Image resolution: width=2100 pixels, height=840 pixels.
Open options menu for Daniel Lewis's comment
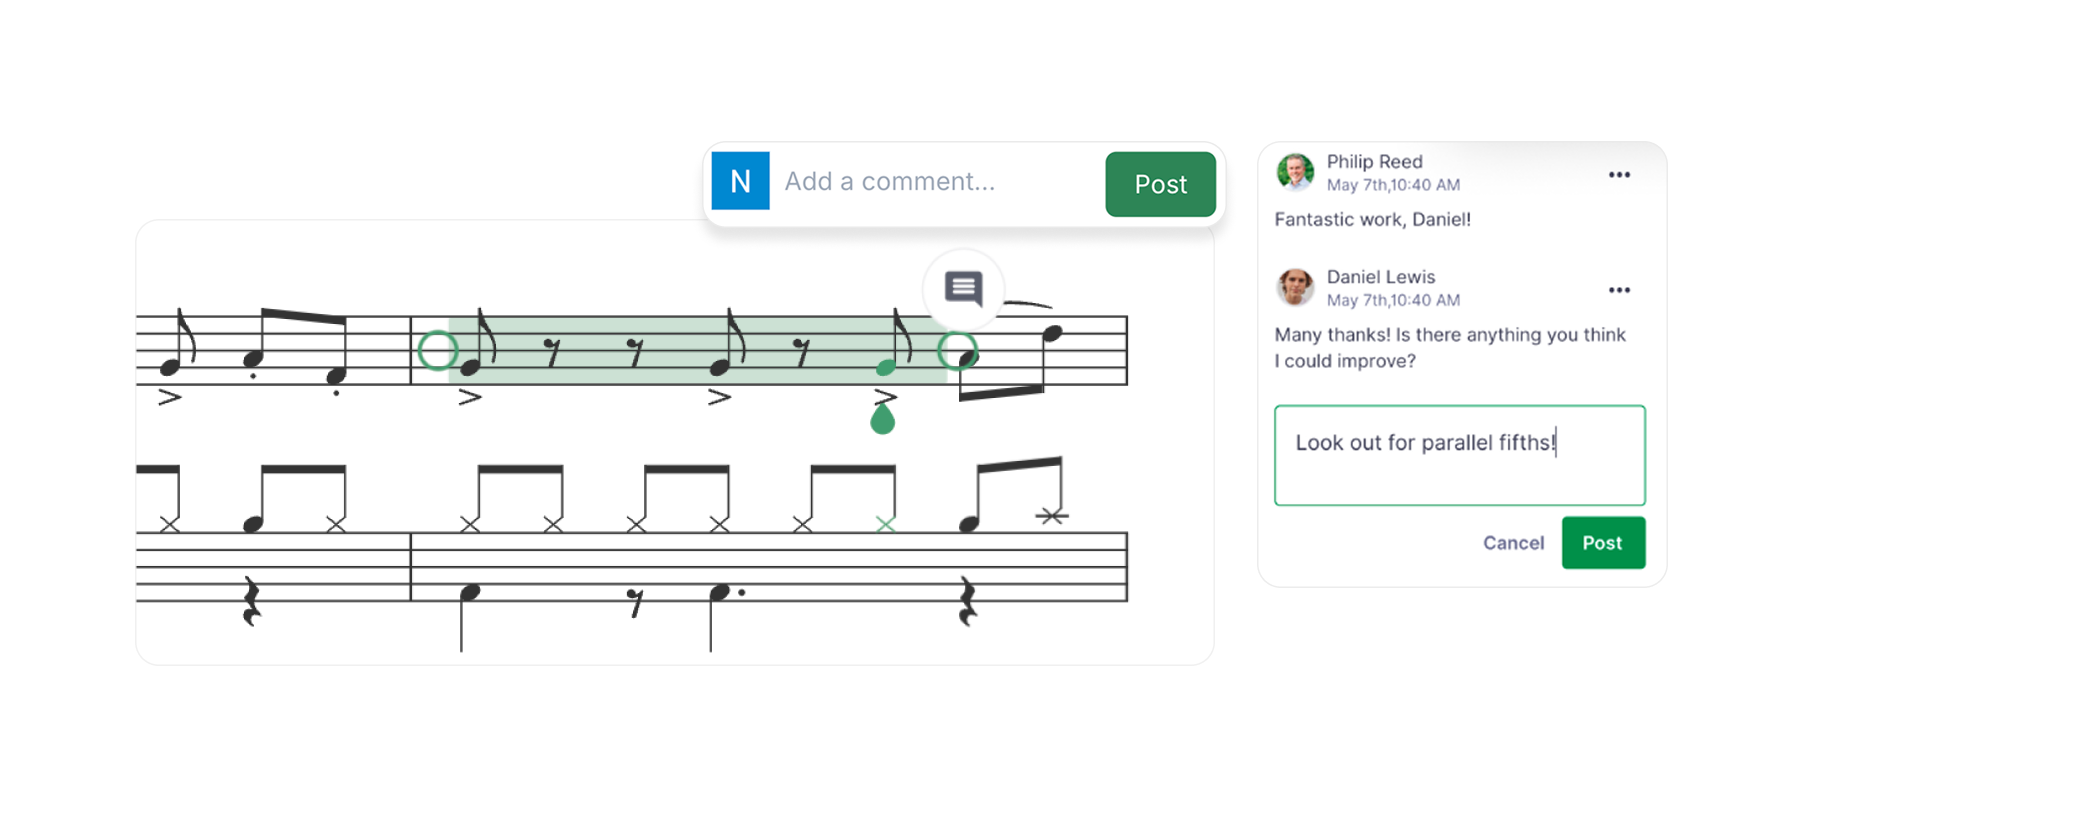pos(1619,289)
